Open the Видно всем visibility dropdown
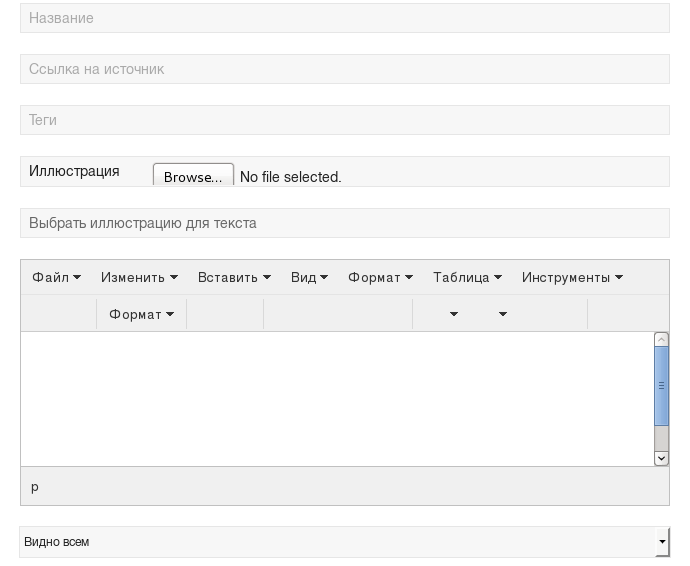Viewport: 690px width, 566px height. coord(345,542)
